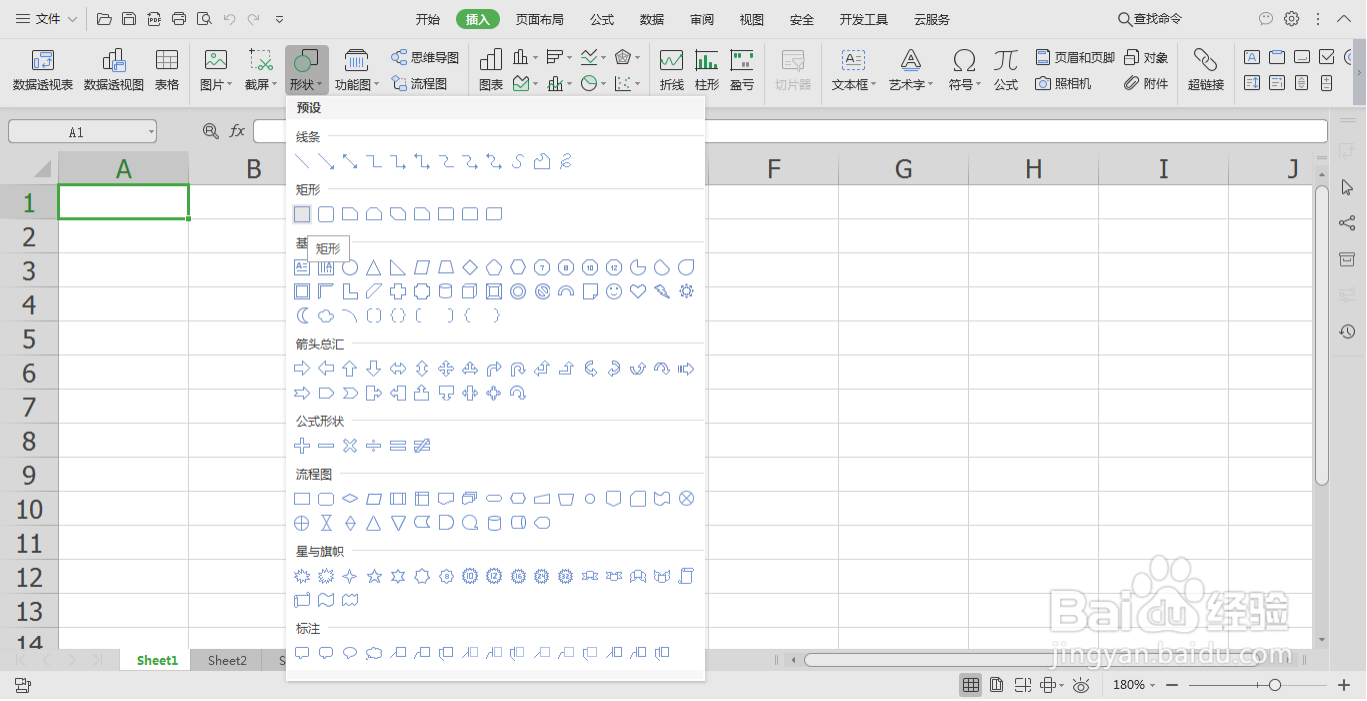Image resolution: width=1367 pixels, height=701 pixels.
Task: Insert a 折线 sparkline
Action: coord(672,71)
